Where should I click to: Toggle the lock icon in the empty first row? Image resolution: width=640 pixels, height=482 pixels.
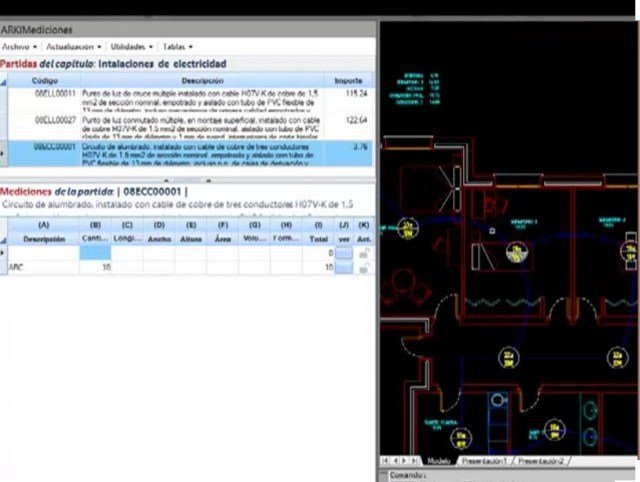coord(364,253)
